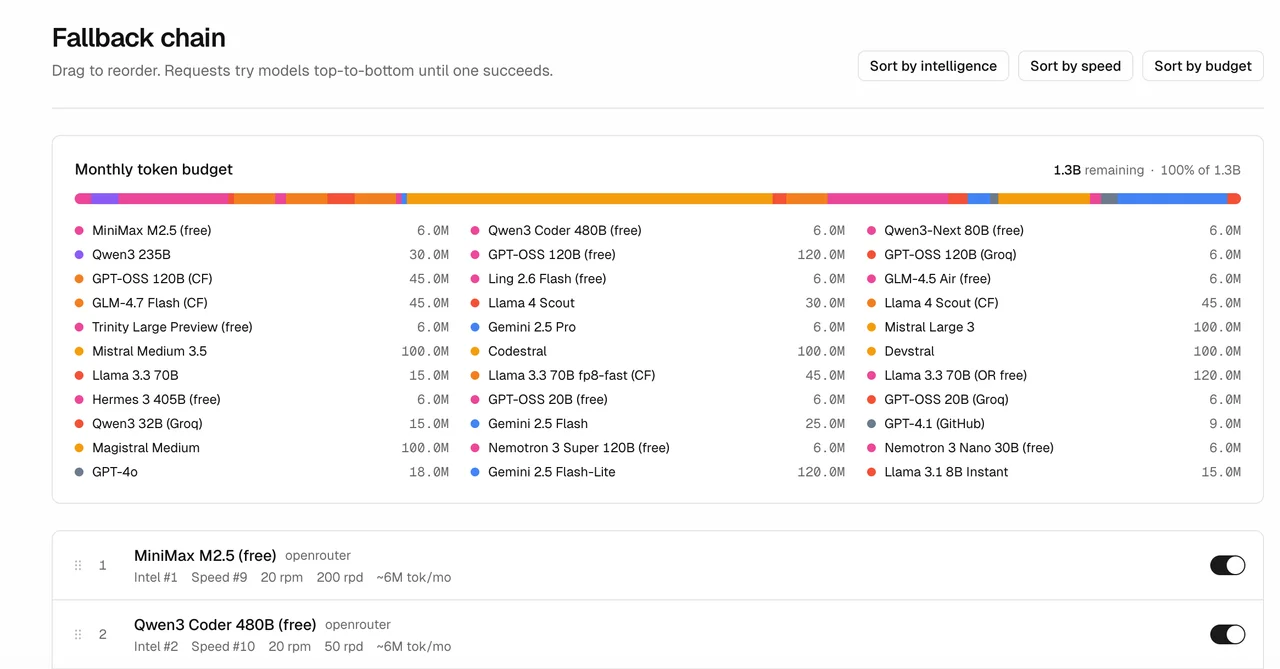Click GLM-4.7 Flash (CF) legend entry

click(150, 303)
